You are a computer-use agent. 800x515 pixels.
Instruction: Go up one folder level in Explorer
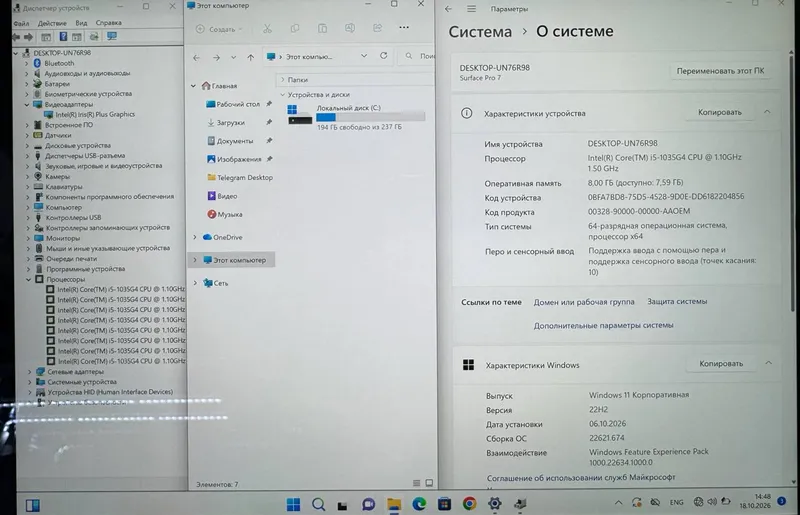coord(251,57)
